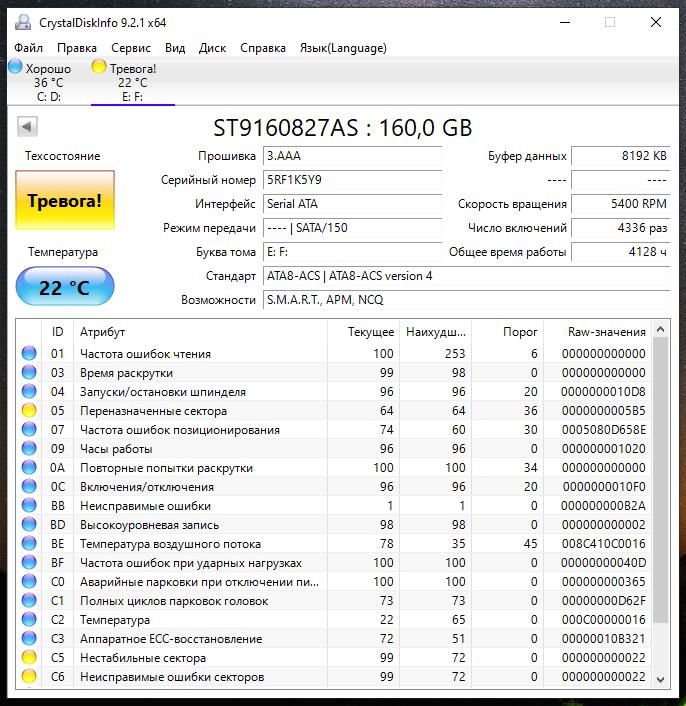Go to previous disk with left arrow
Viewport: 686px width, 706px height.
(x=27, y=127)
